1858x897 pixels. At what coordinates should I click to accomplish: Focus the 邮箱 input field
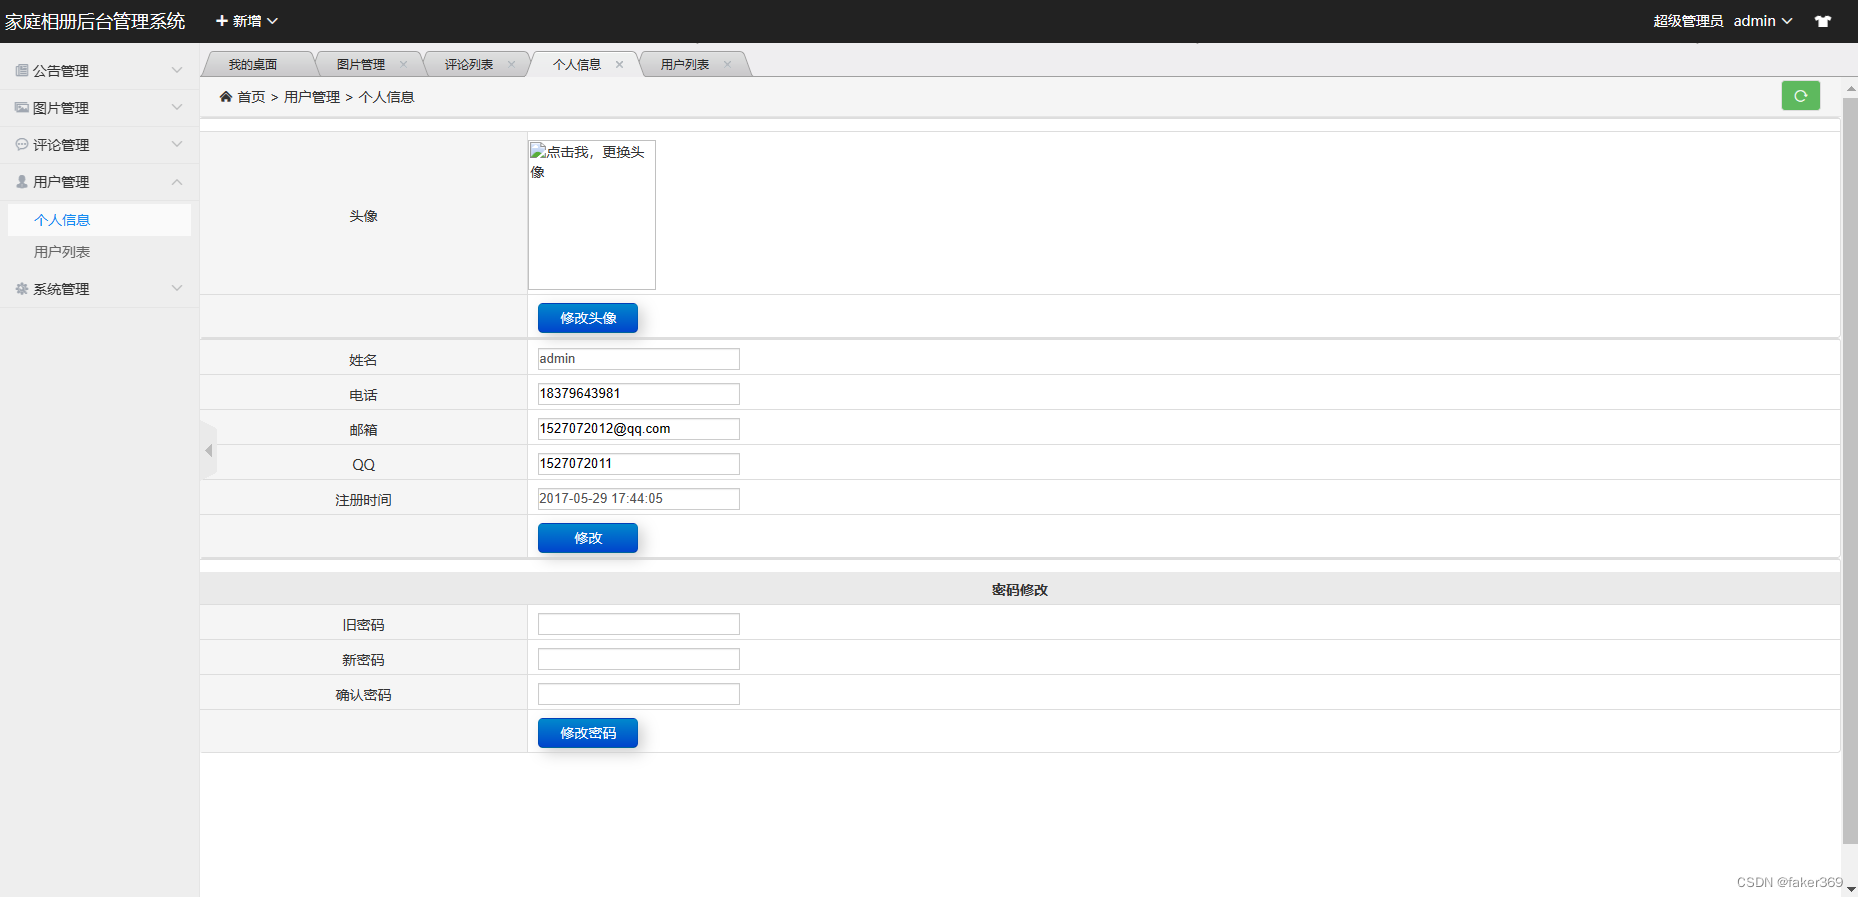(x=639, y=429)
